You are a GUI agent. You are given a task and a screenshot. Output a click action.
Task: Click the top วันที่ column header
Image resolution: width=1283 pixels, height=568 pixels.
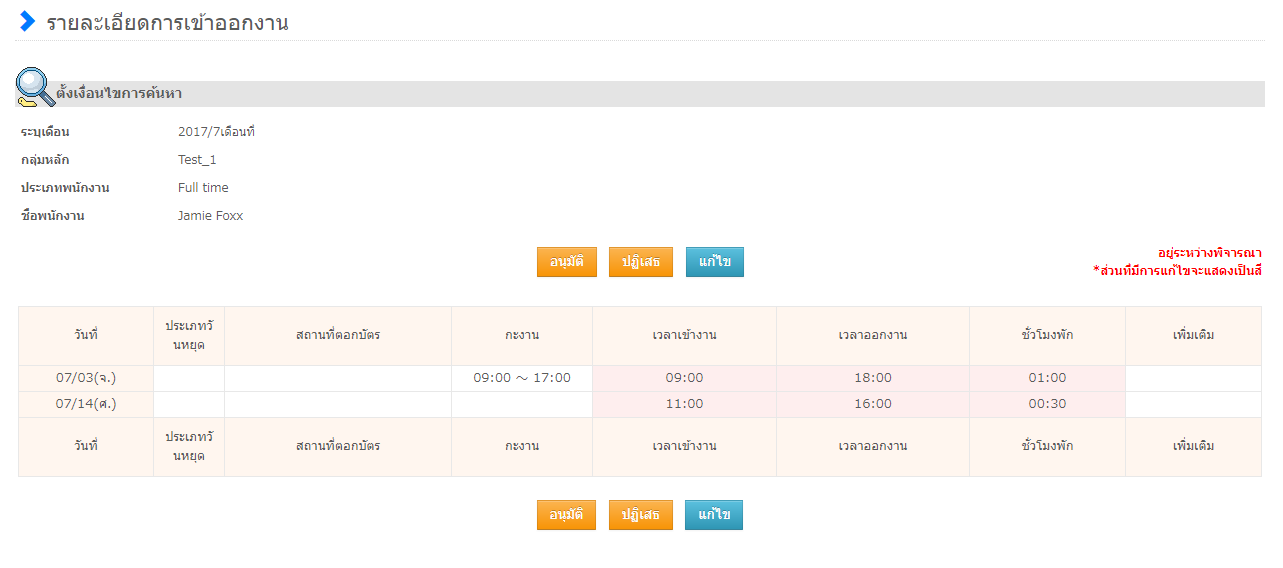click(x=86, y=335)
